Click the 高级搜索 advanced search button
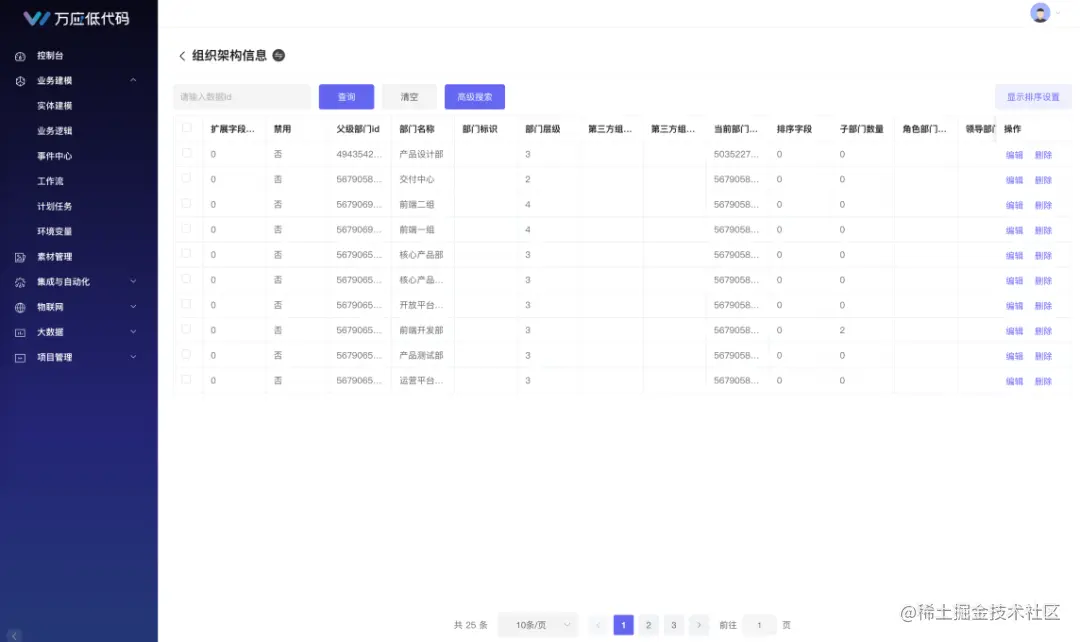 pyautogui.click(x=474, y=96)
